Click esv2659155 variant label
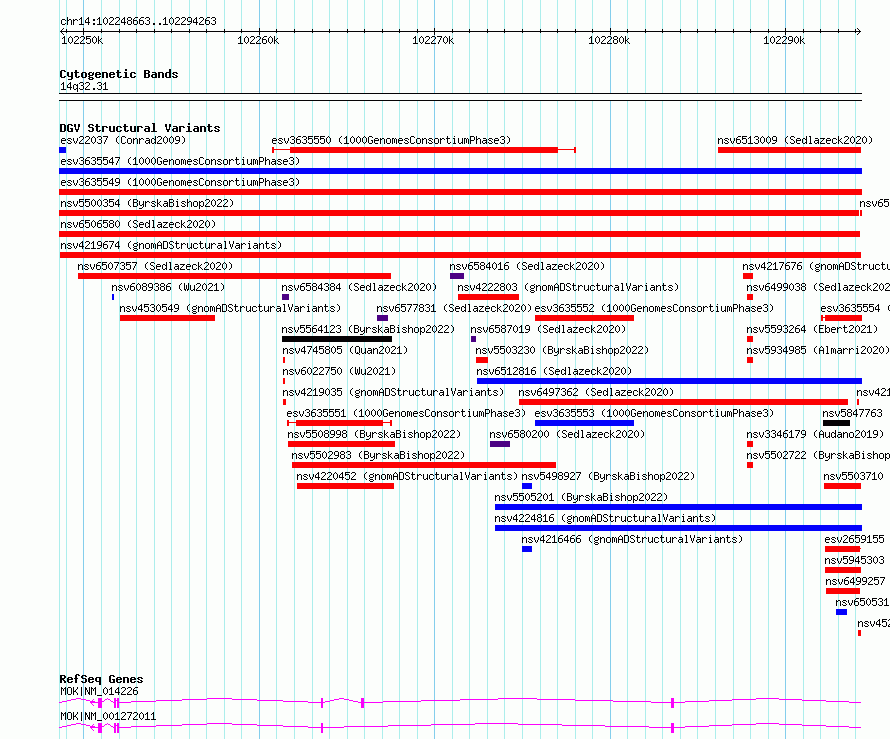The height and width of the screenshot is (739, 890). 854,539
